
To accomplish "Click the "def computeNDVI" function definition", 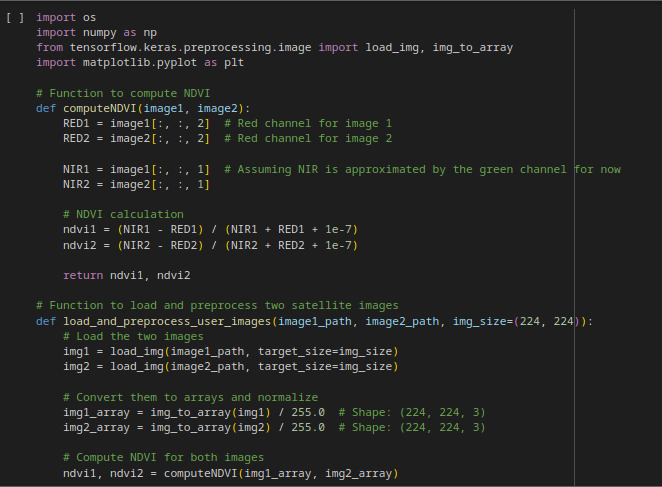I will (x=143, y=108).
